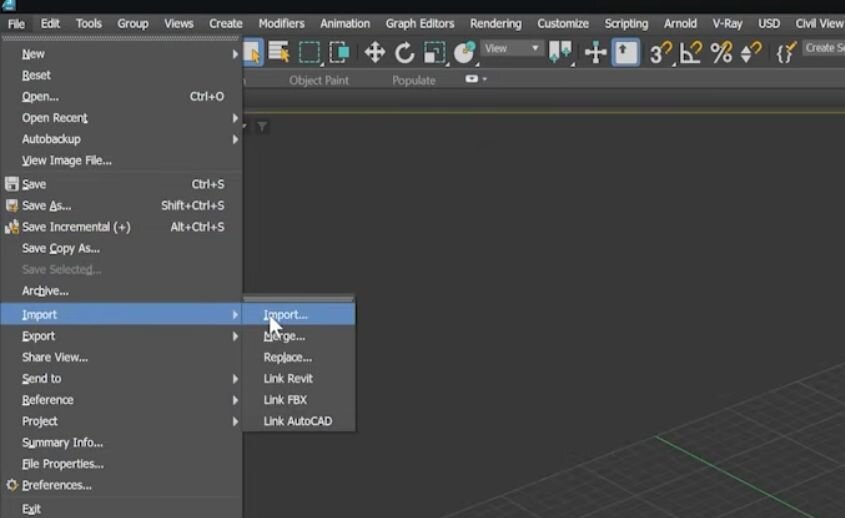Toggle the Spinner Snap icon
Image resolution: width=845 pixels, height=518 pixels.
(x=750, y=52)
